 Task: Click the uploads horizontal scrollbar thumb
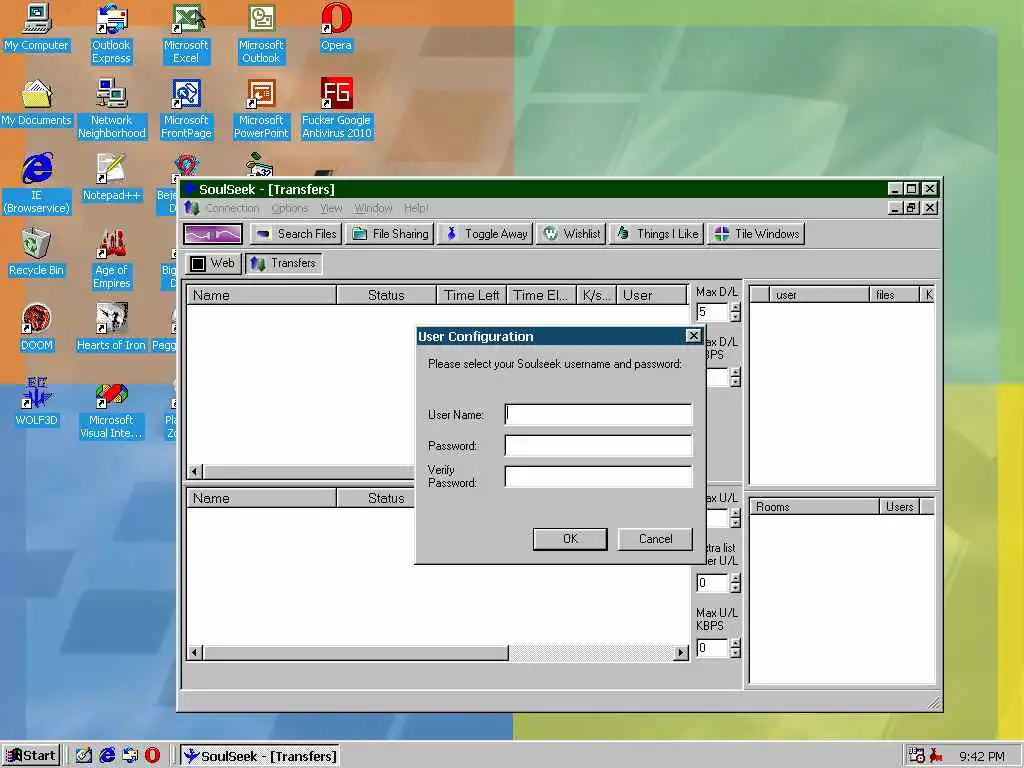pos(356,652)
